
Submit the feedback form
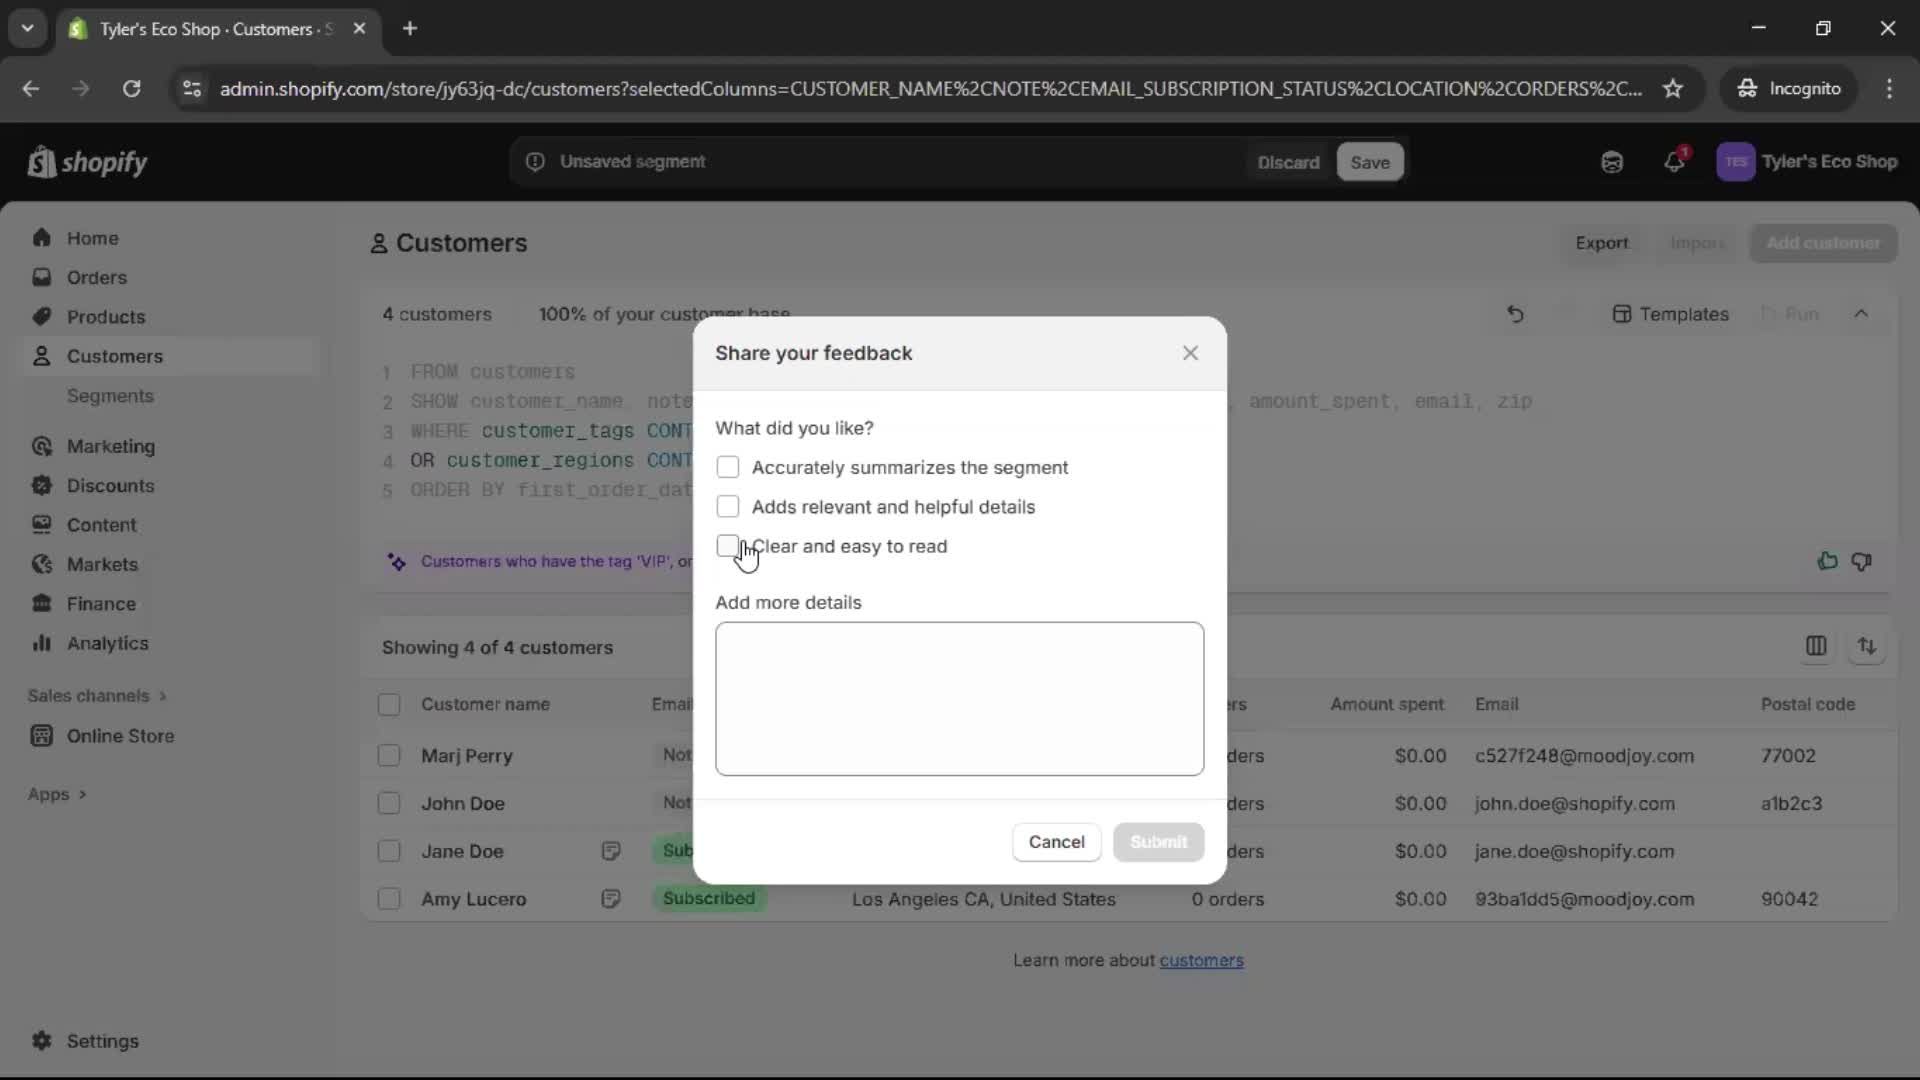point(1158,842)
